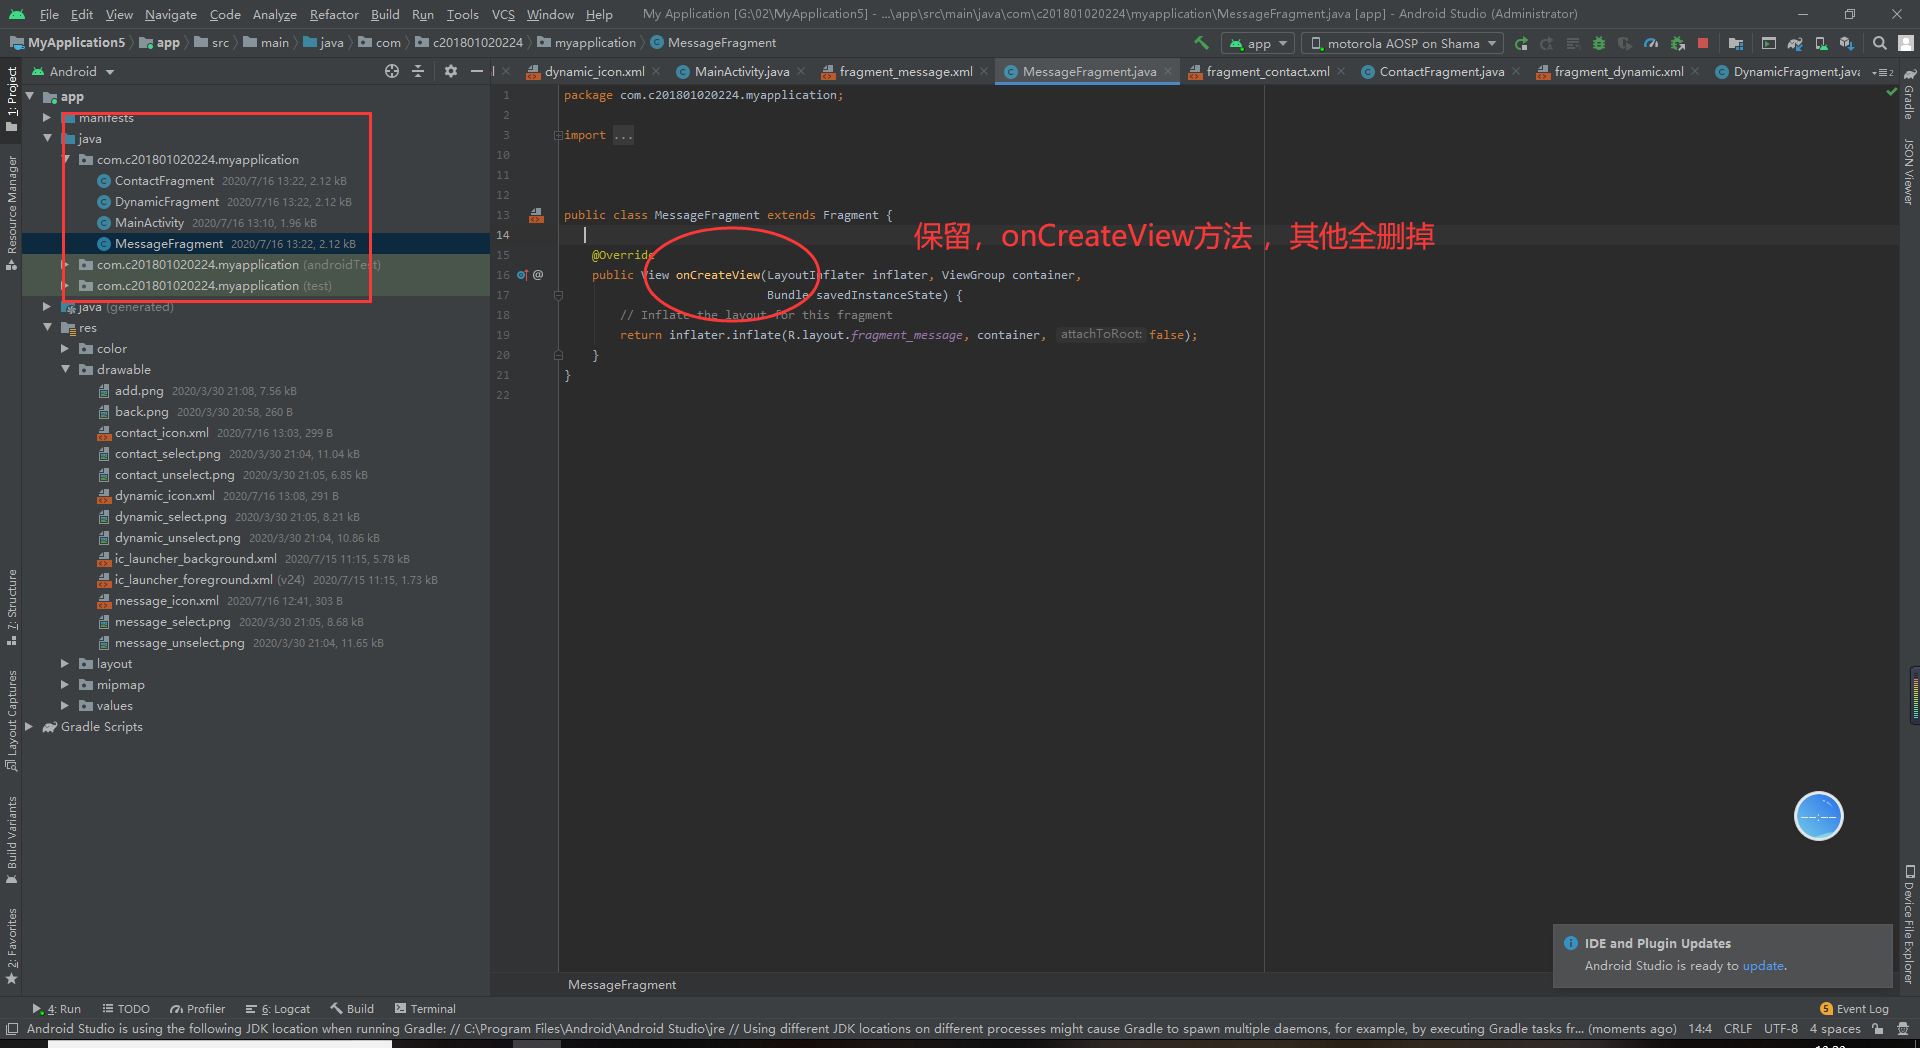Stop the running app red square
1920x1048 pixels.
[x=1703, y=43]
